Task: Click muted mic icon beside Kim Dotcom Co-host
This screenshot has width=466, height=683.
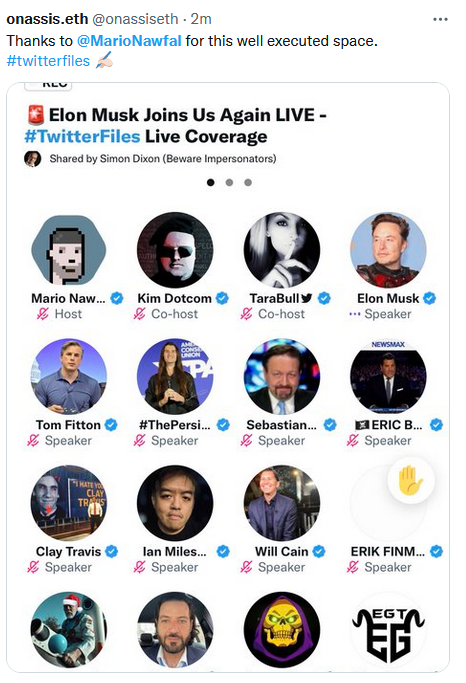Action: click(139, 314)
